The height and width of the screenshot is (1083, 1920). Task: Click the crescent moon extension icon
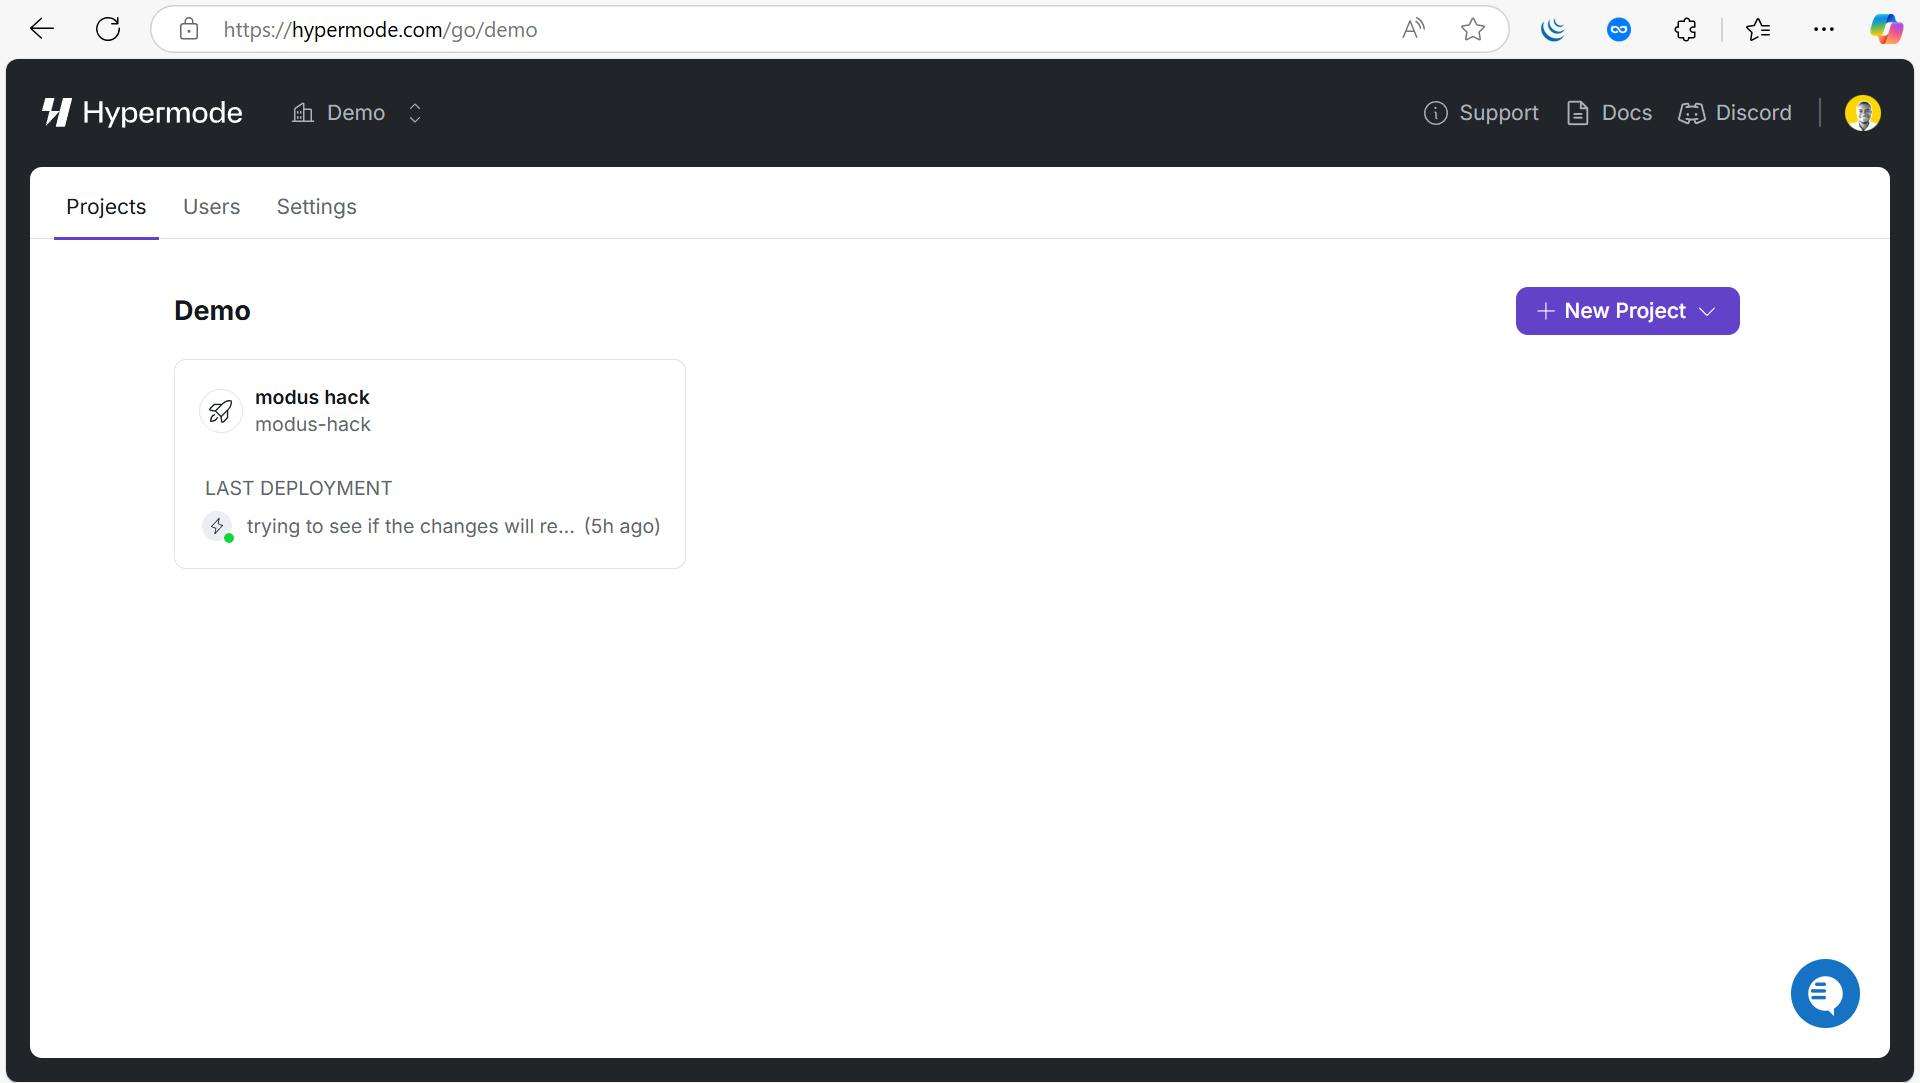1553,29
